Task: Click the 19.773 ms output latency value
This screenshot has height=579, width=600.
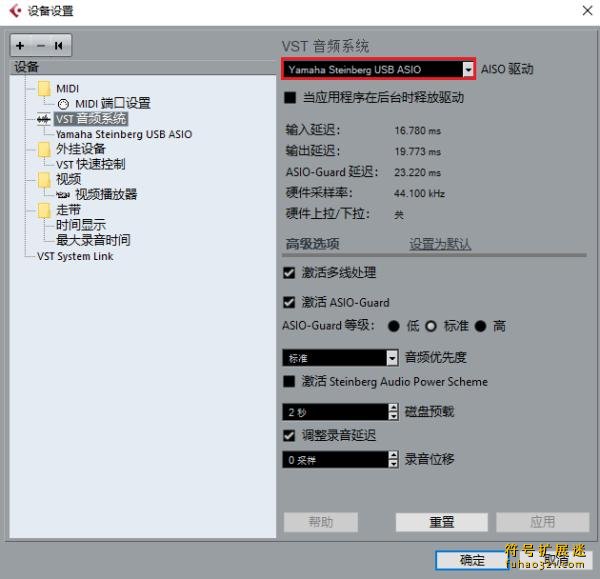Action: point(417,152)
